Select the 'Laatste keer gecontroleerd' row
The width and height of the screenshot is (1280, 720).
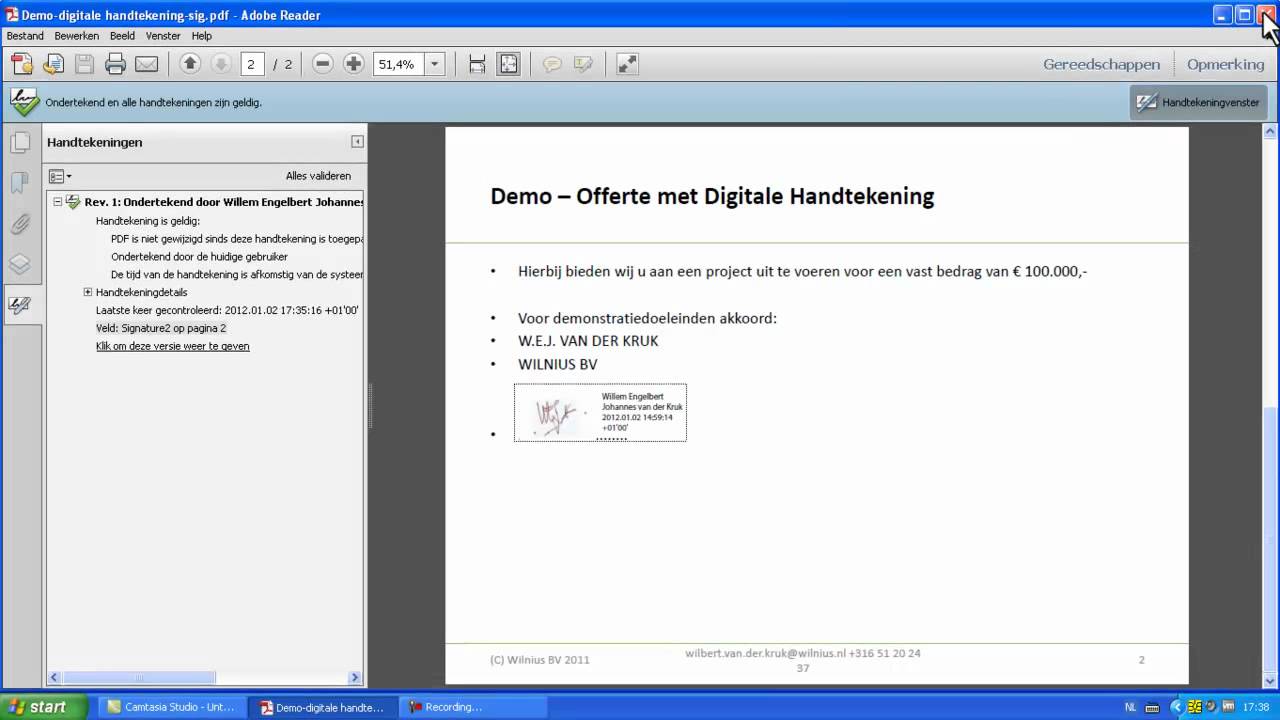(x=227, y=310)
